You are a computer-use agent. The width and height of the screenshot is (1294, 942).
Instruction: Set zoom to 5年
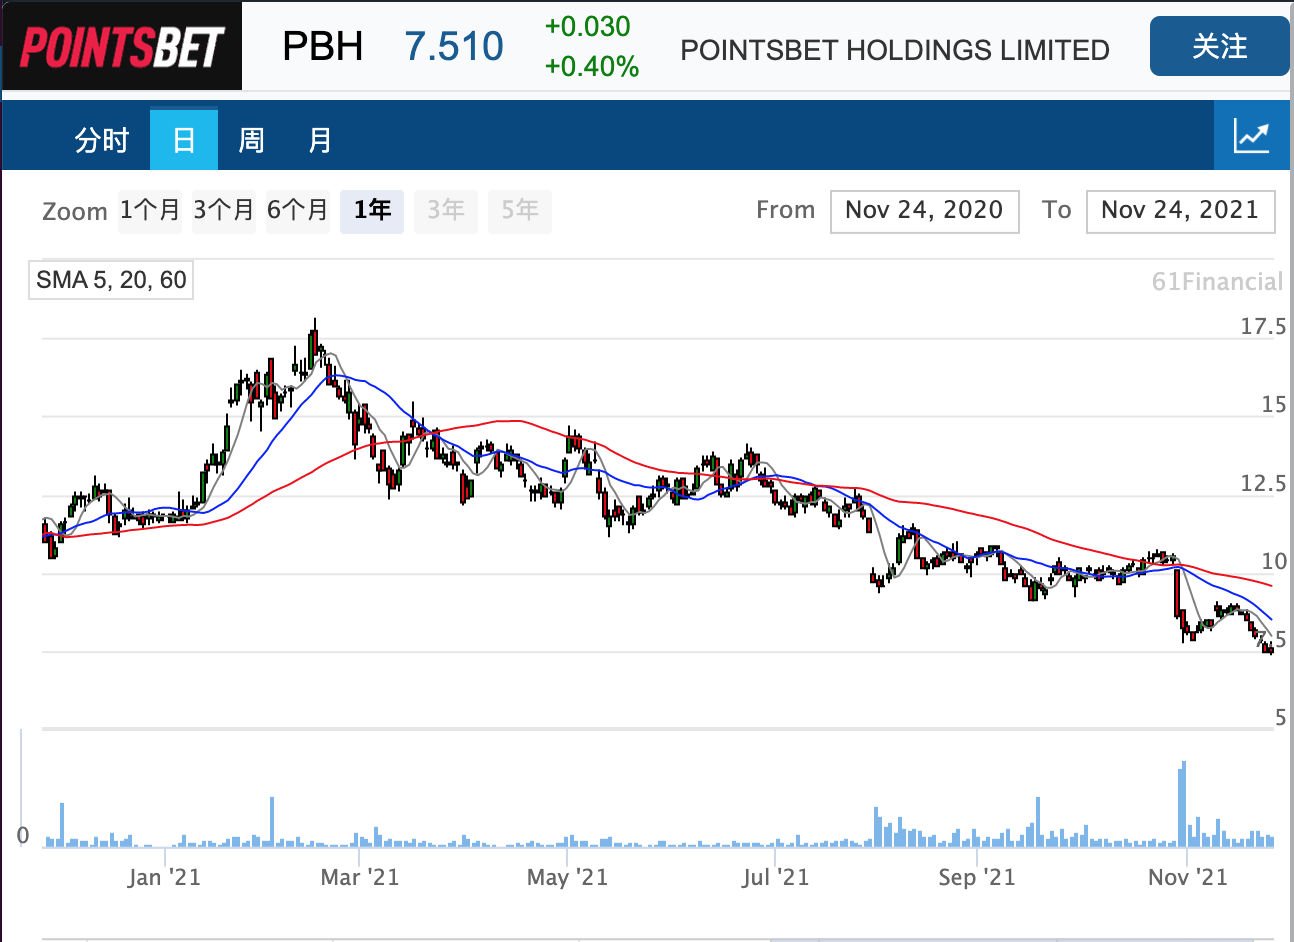(520, 210)
